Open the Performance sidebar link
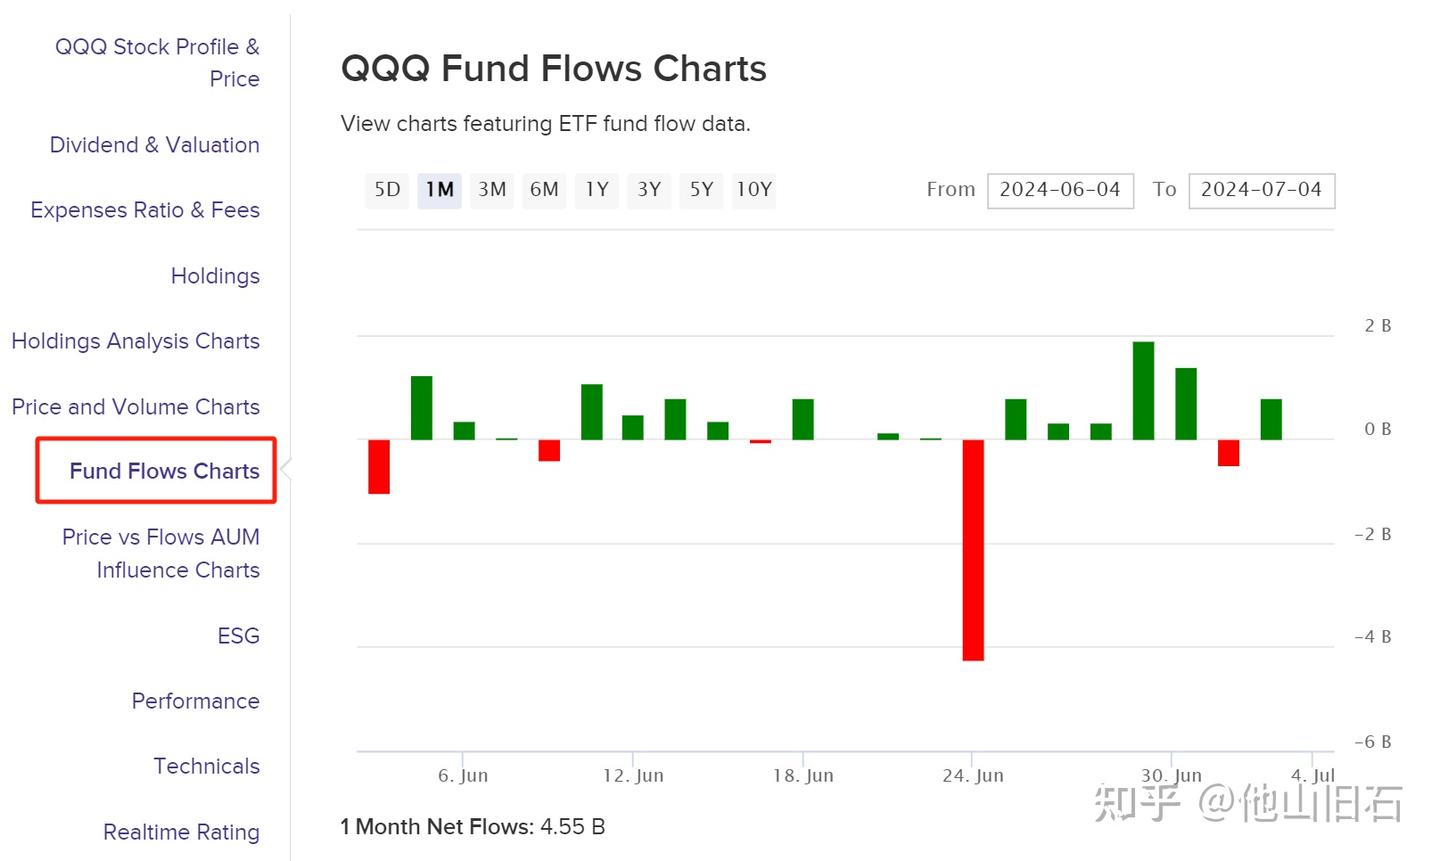This screenshot has height=861, width=1440. click(195, 701)
